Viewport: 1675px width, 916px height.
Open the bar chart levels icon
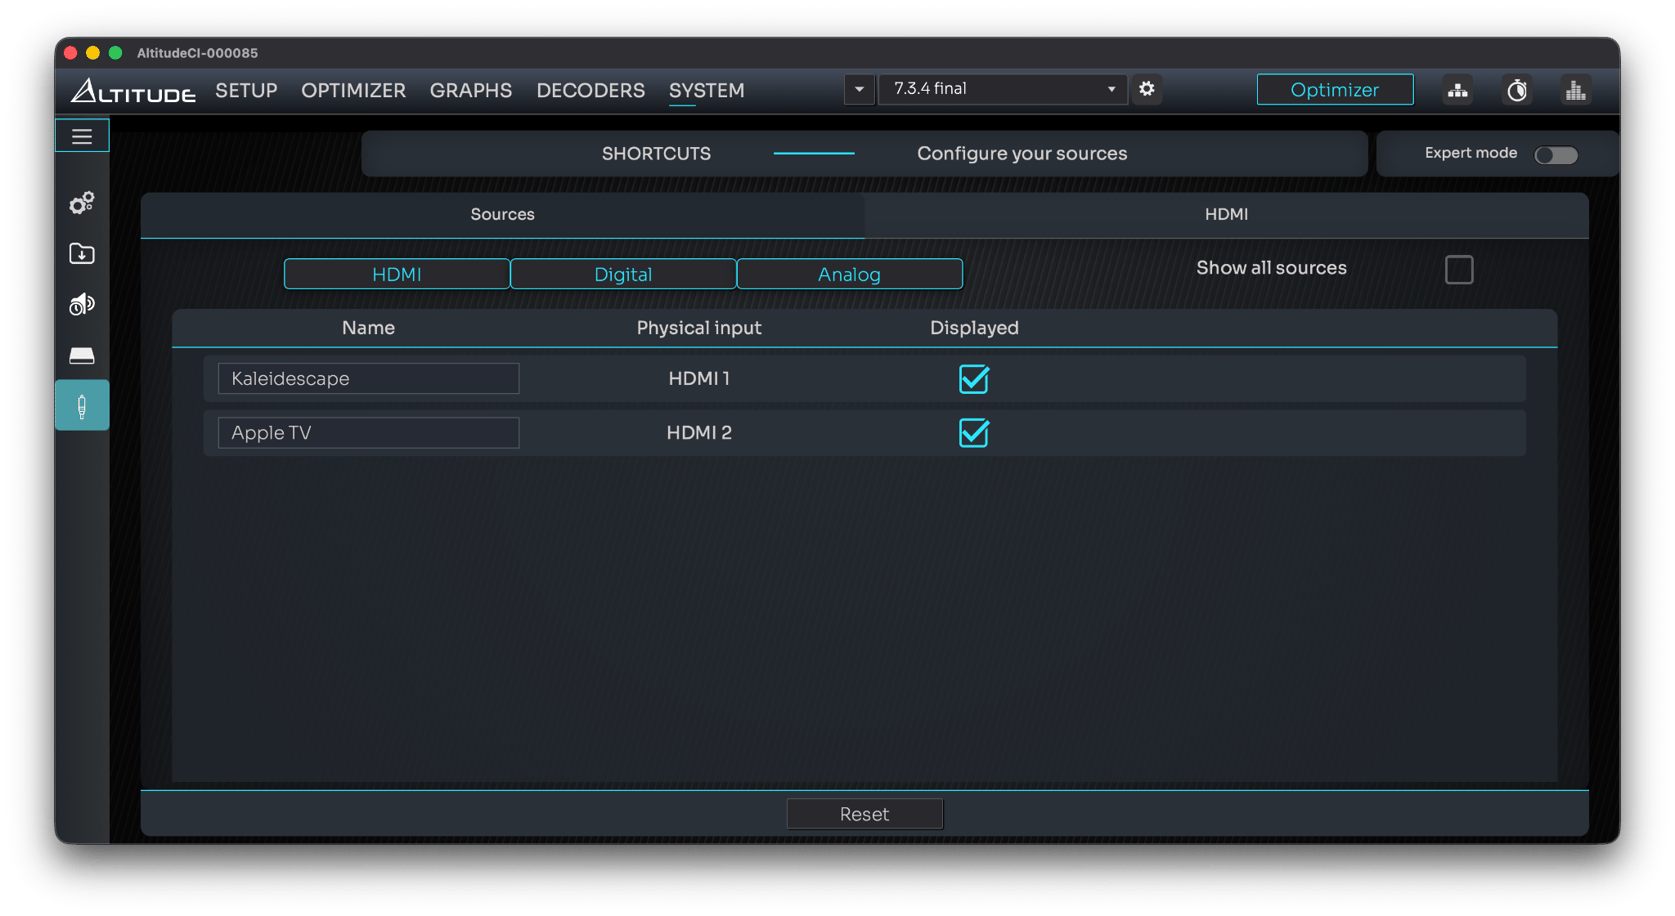[1575, 90]
